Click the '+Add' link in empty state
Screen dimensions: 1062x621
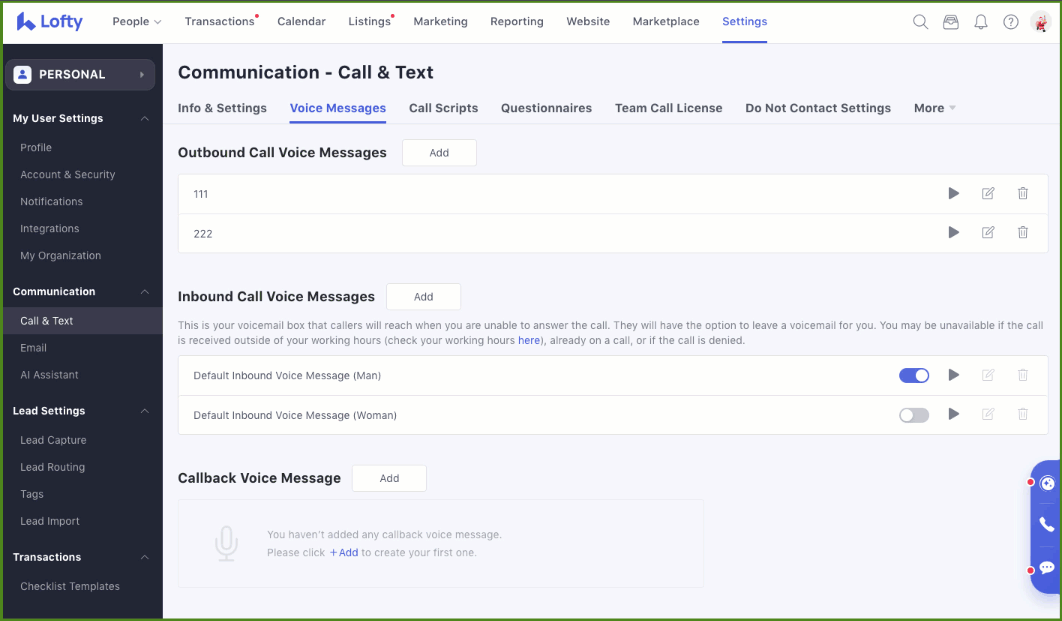coord(344,553)
